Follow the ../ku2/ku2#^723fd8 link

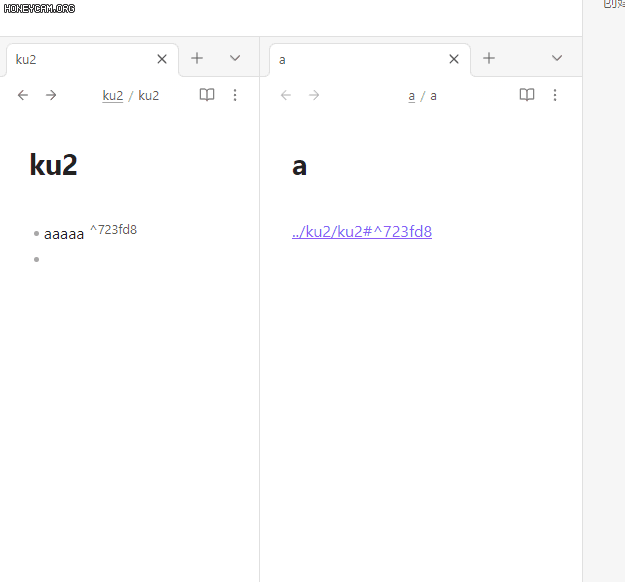(362, 232)
